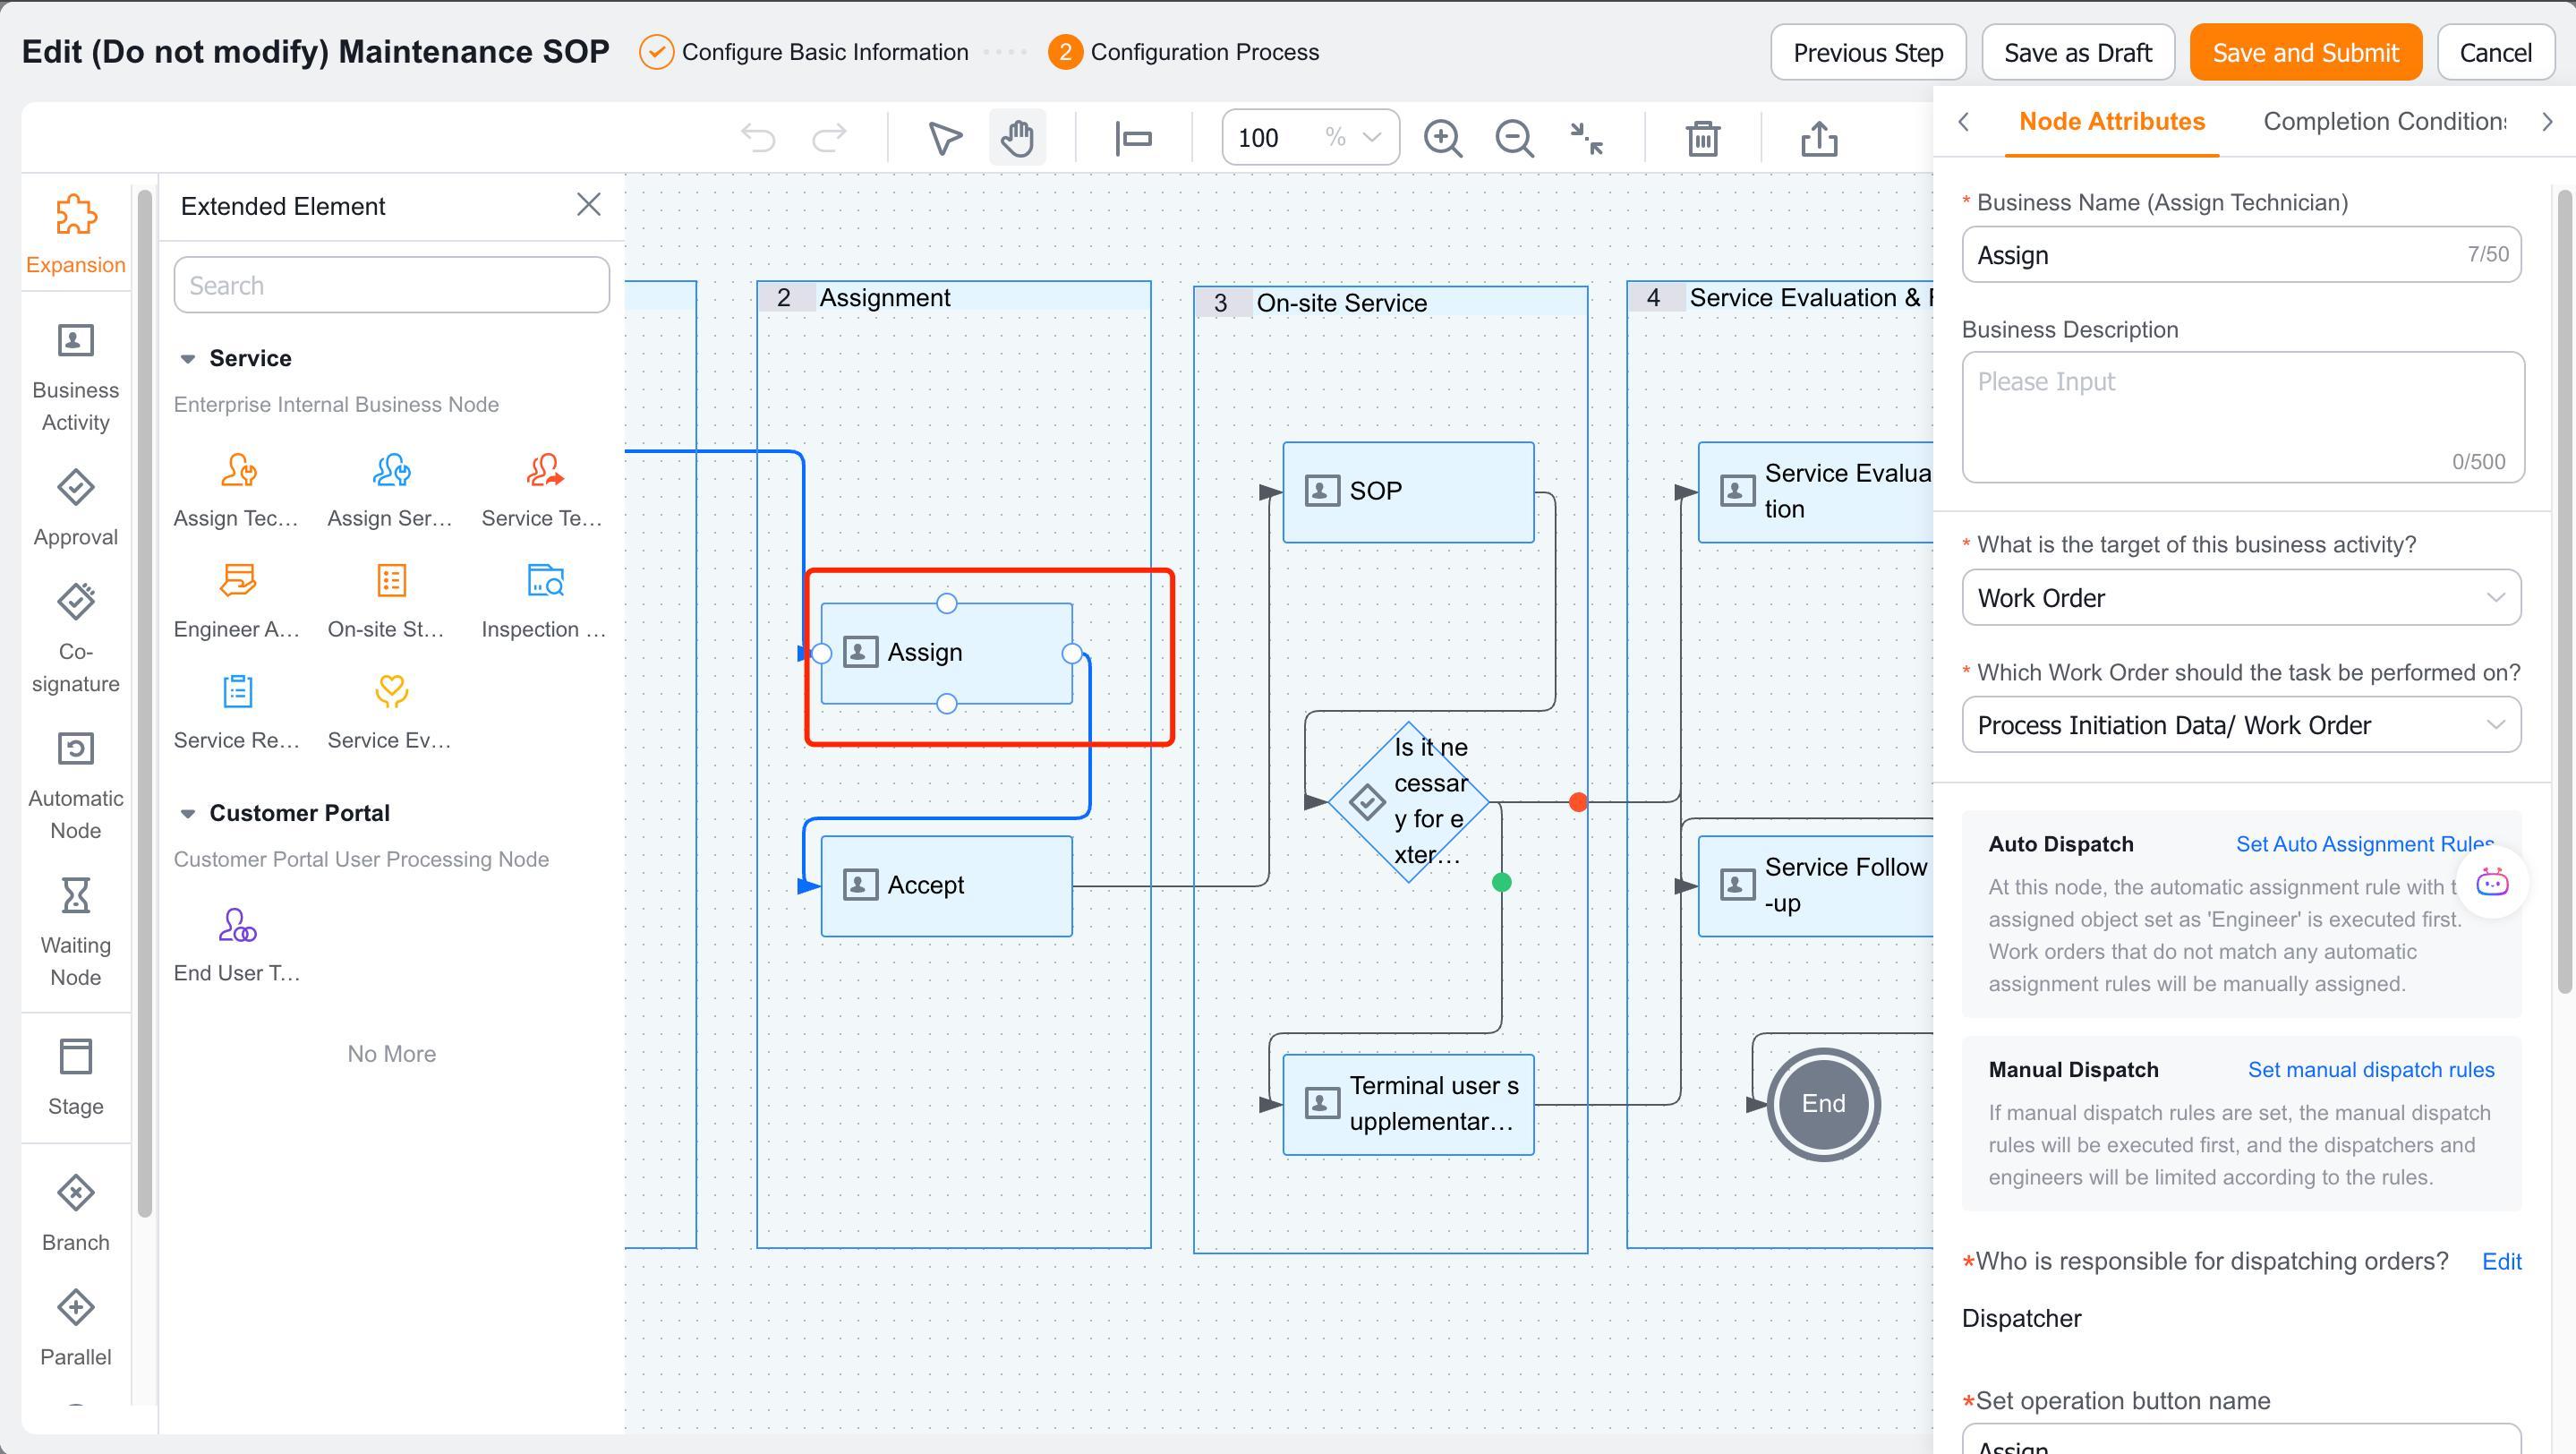
Task: Pick the Assign Service Provider element
Action: 391,490
